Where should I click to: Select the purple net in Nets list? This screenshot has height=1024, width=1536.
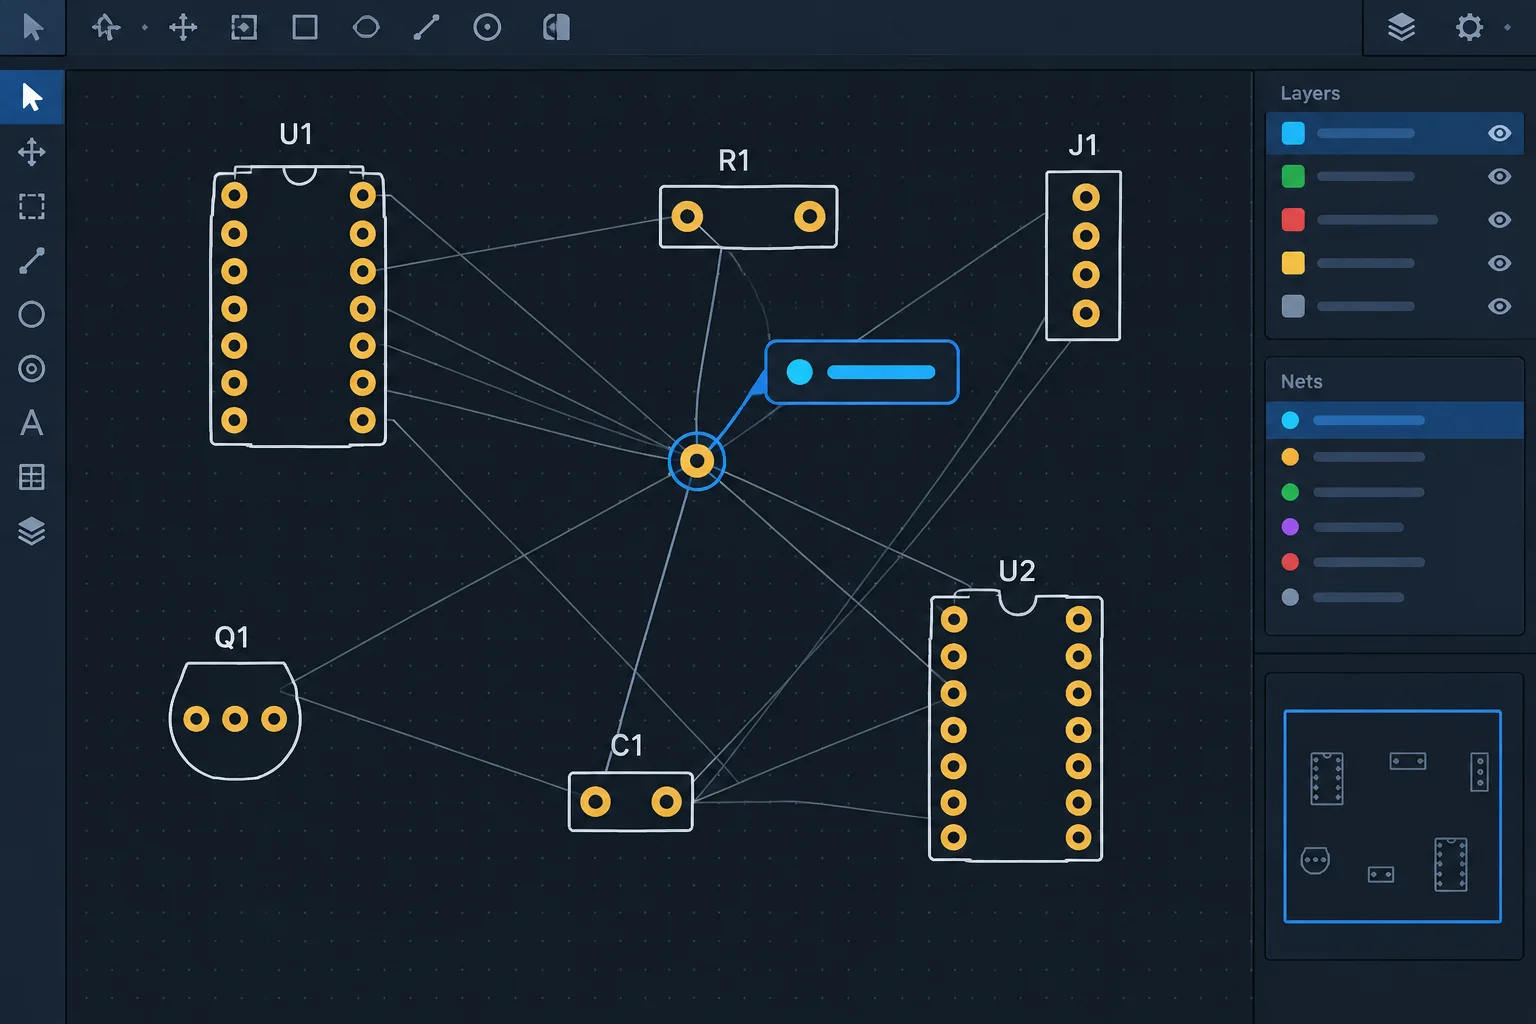click(x=1394, y=527)
